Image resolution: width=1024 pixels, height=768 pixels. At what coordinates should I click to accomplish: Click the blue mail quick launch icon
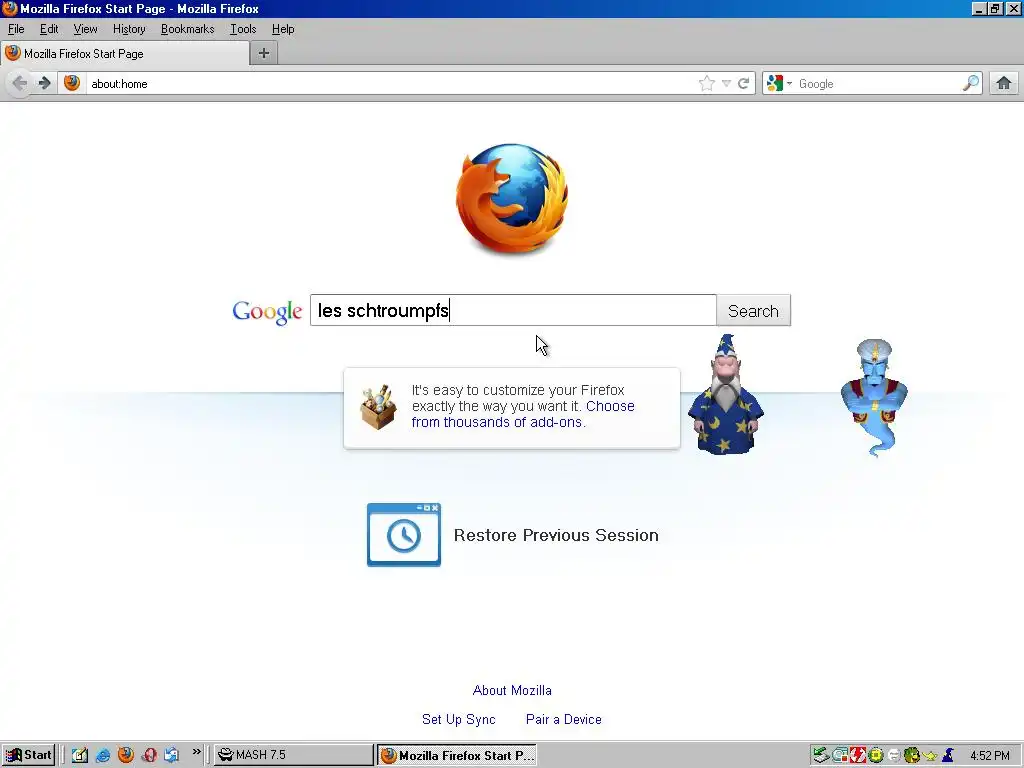tap(172, 755)
